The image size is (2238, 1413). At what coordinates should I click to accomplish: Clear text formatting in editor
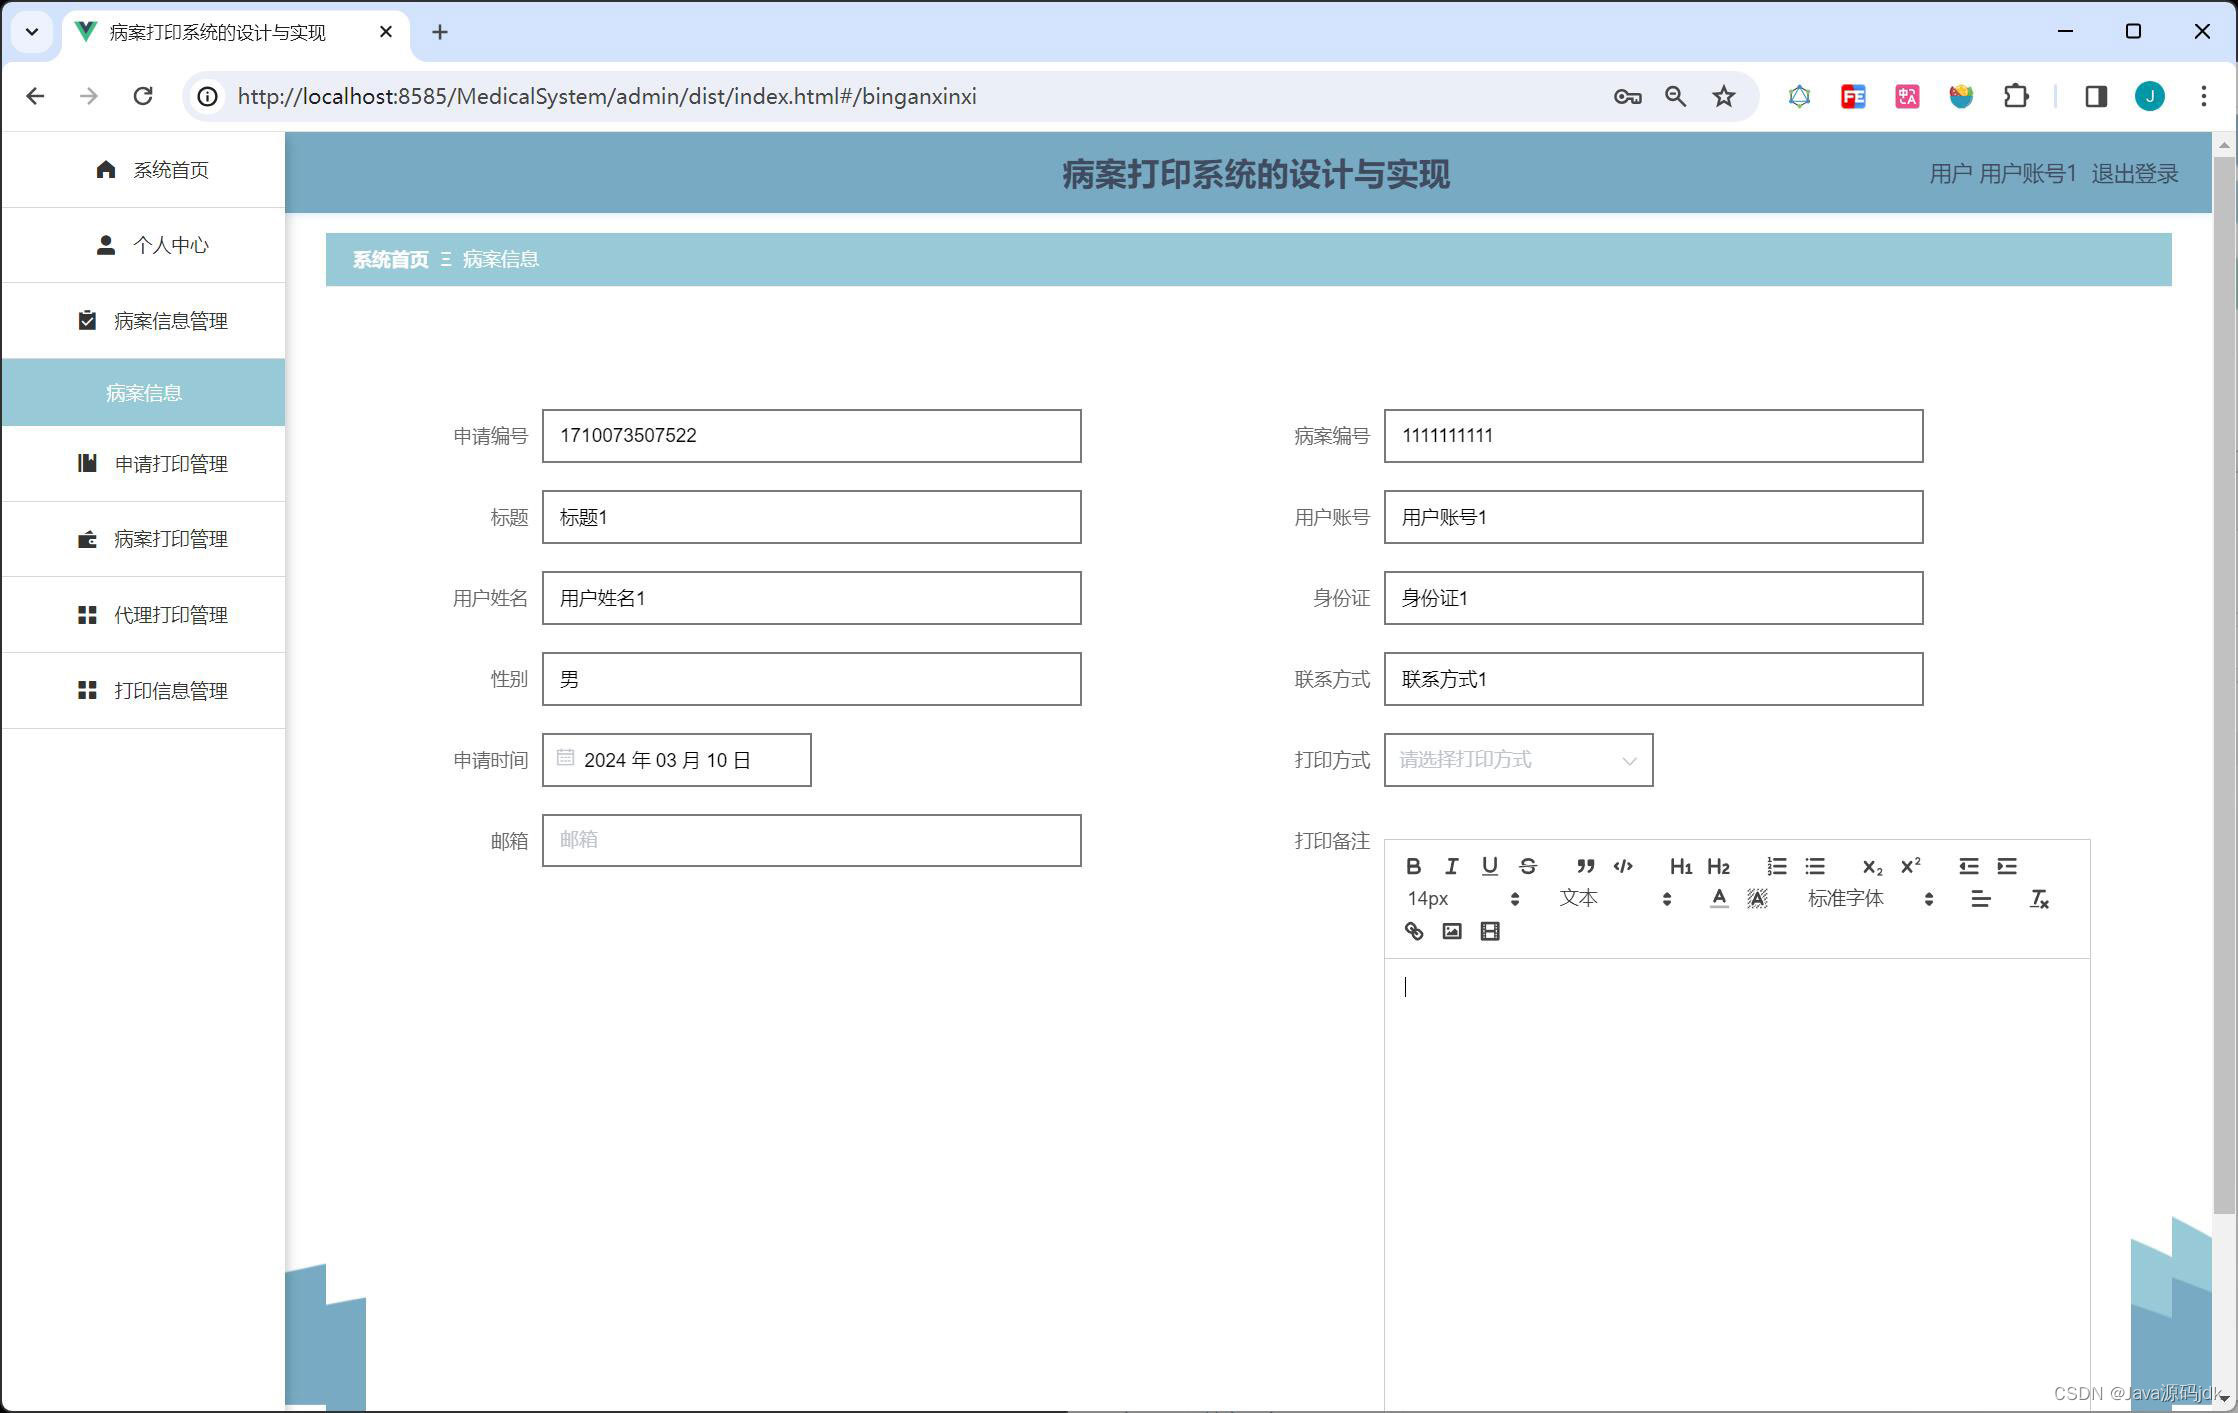tap(2039, 899)
